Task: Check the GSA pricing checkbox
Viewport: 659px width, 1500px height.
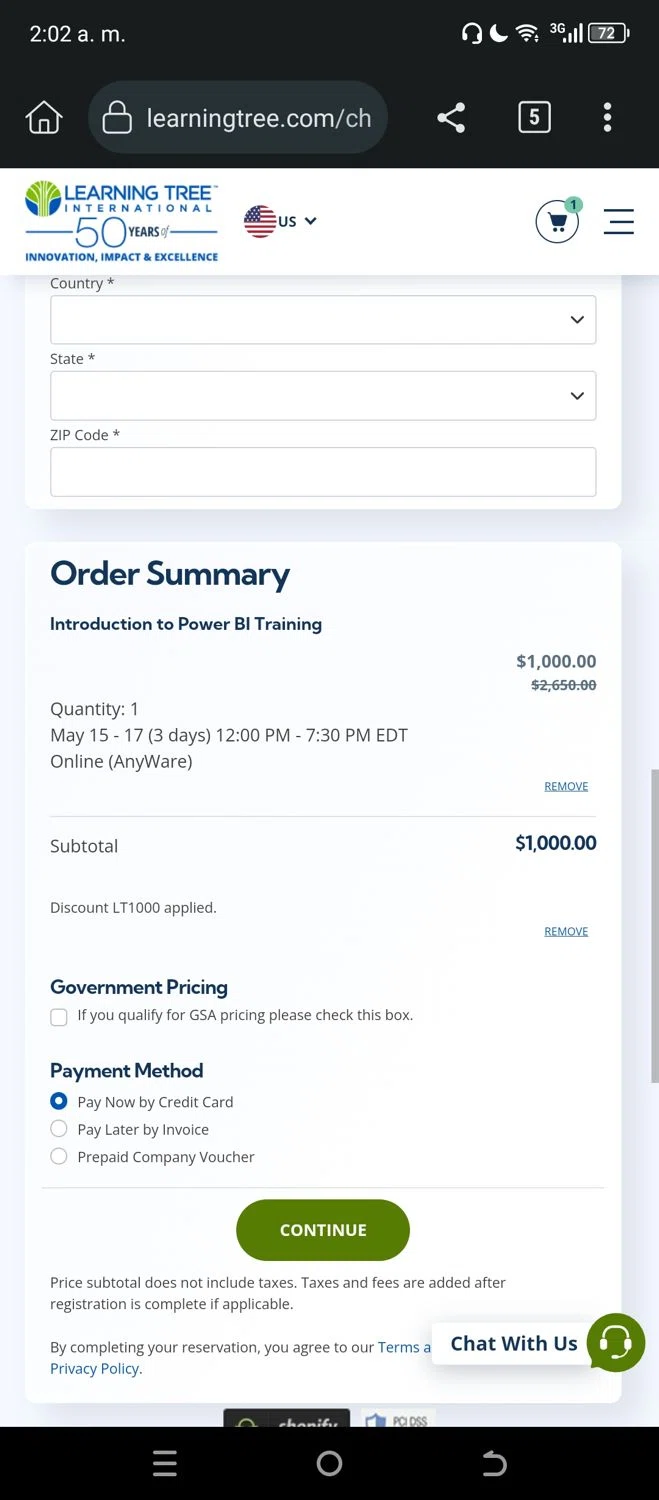Action: coord(59,1016)
